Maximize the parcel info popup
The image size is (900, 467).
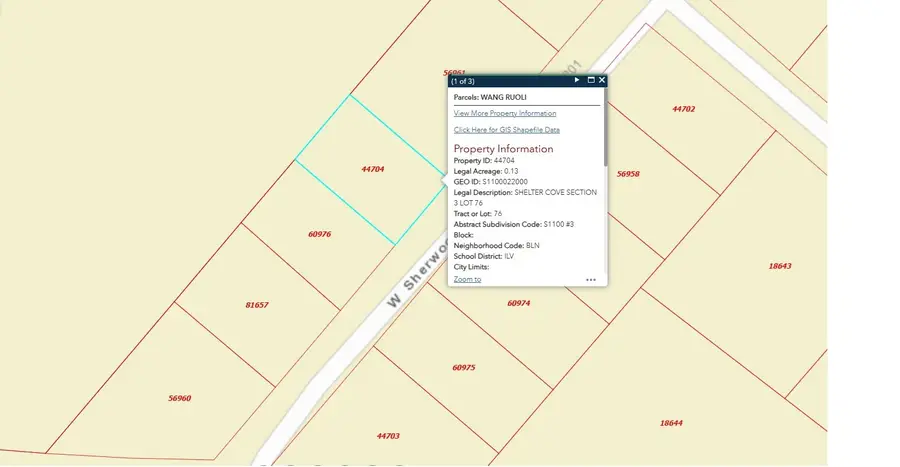pyautogui.click(x=591, y=80)
